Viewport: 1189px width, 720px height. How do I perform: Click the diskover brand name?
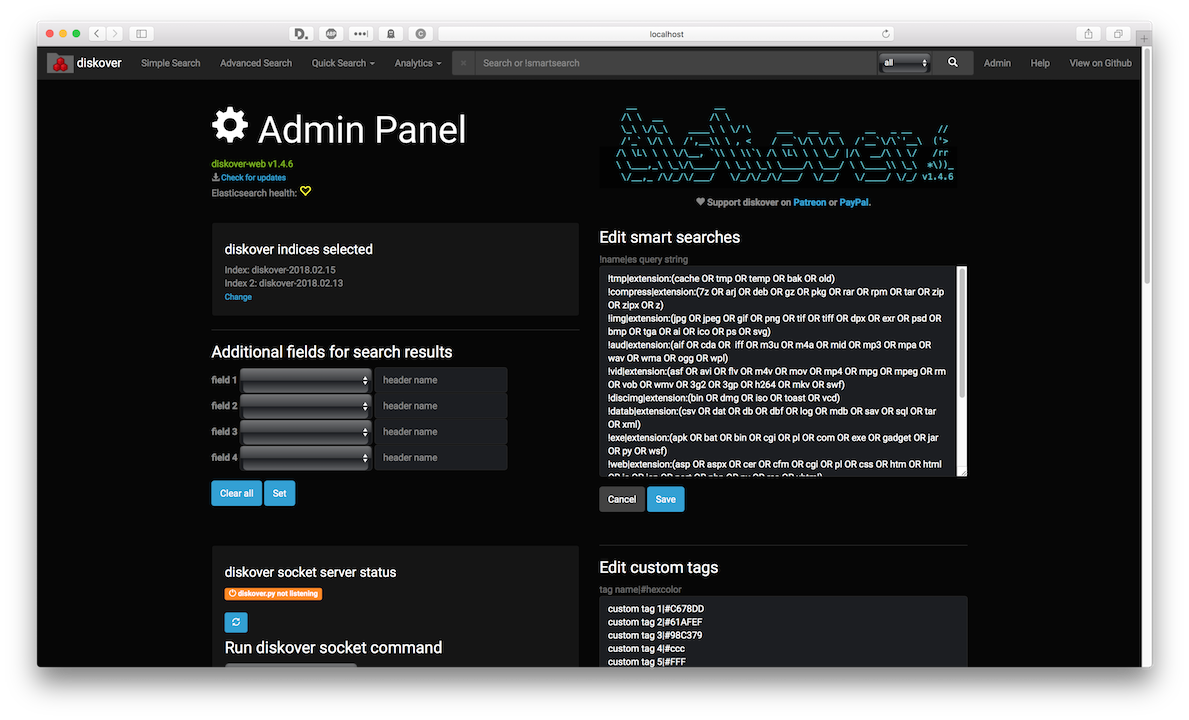coord(99,63)
